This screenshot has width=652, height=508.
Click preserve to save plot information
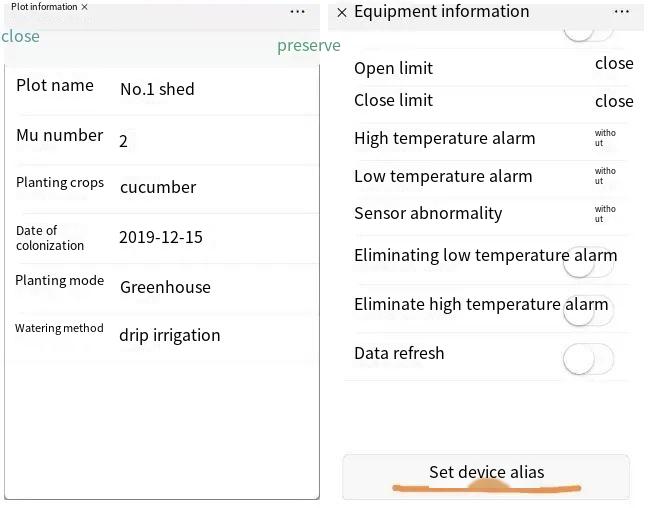pos(308,45)
